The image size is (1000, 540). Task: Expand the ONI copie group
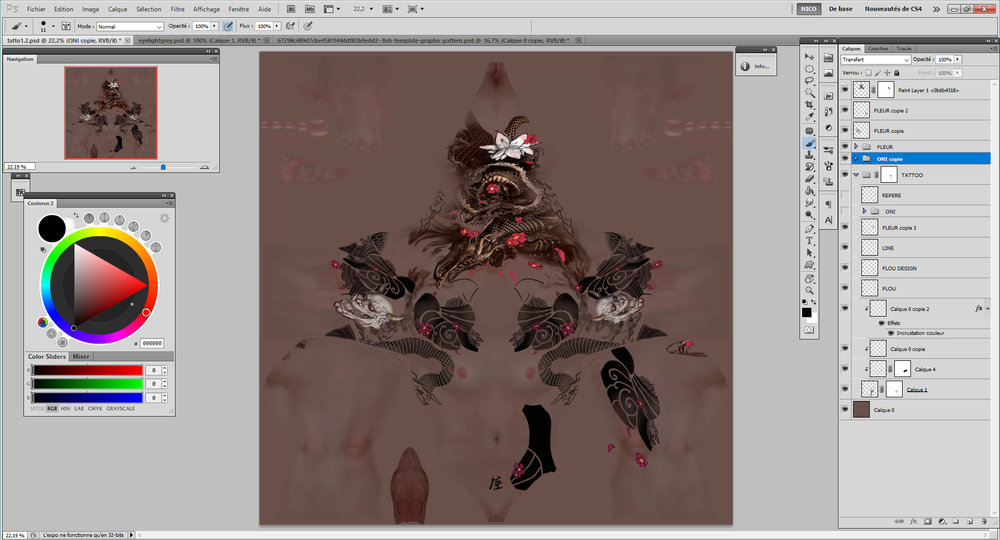(856, 159)
